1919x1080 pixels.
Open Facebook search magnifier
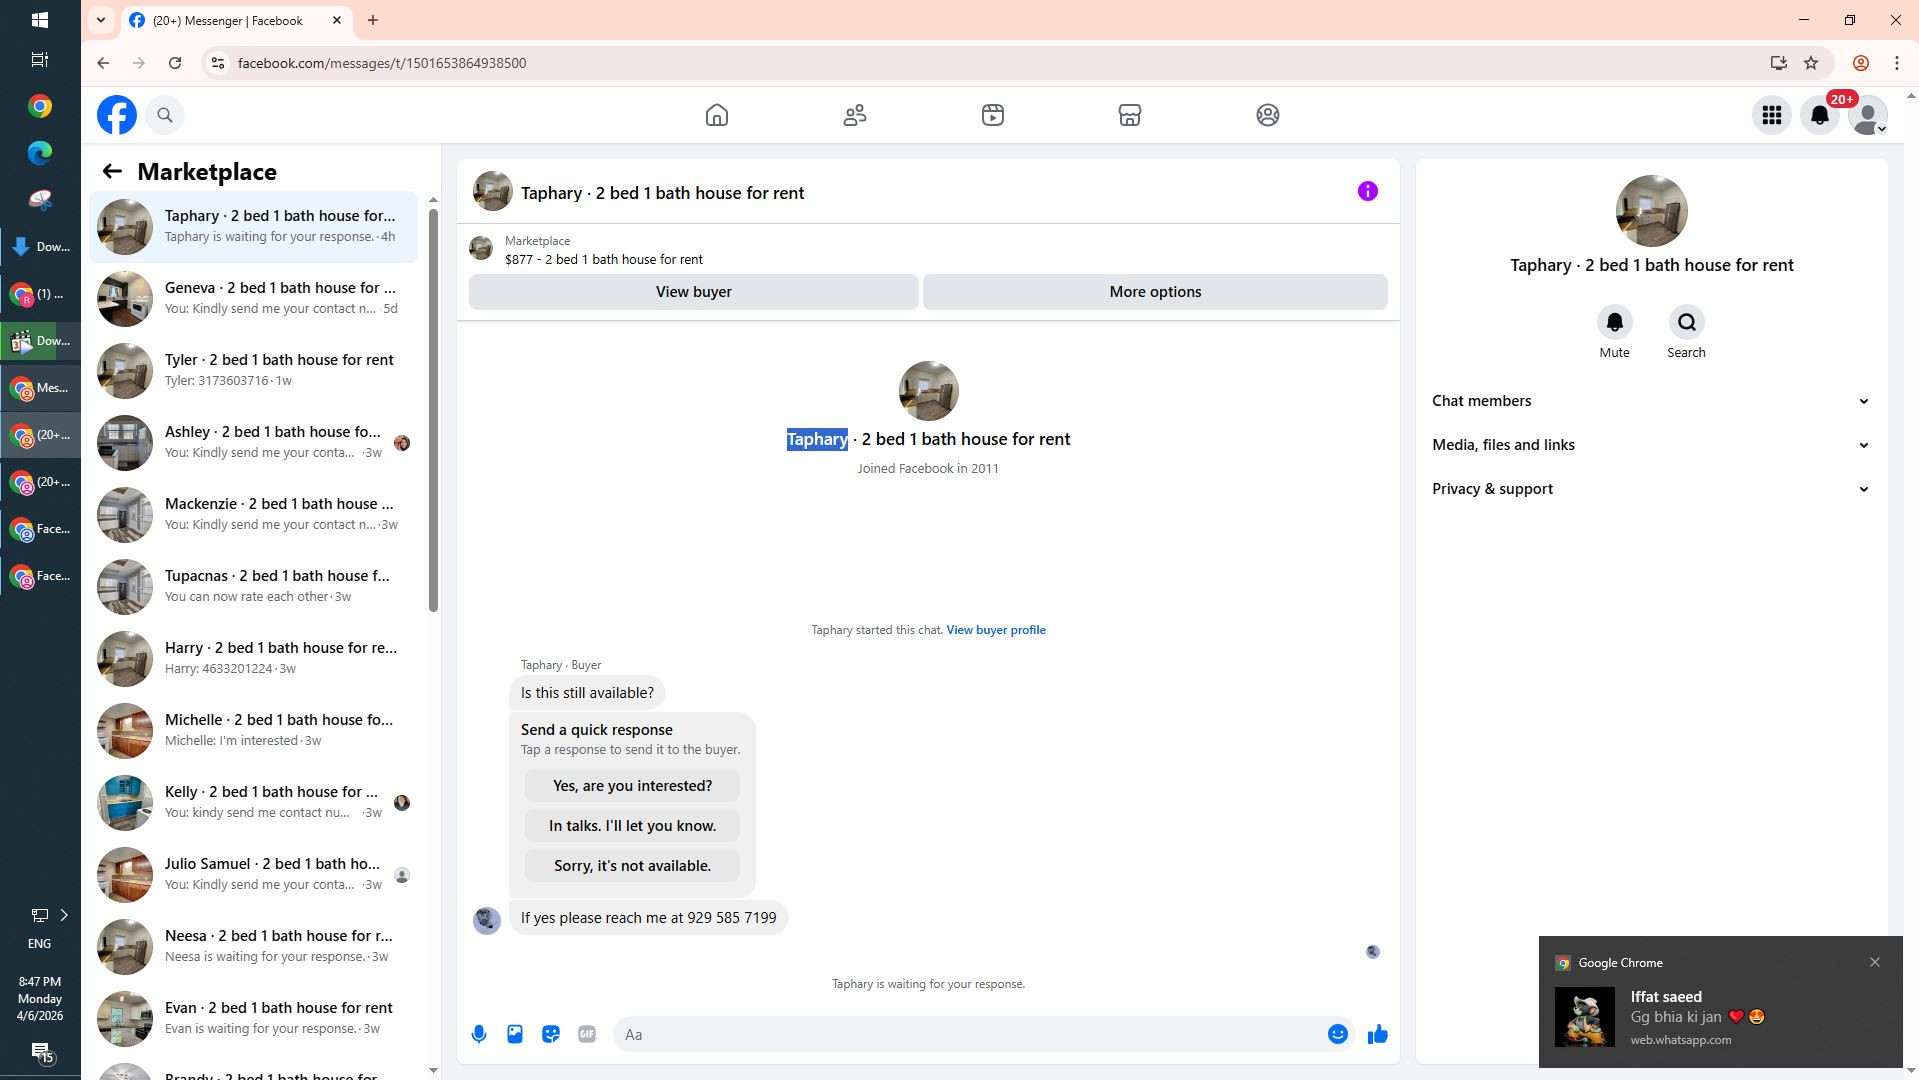click(165, 115)
